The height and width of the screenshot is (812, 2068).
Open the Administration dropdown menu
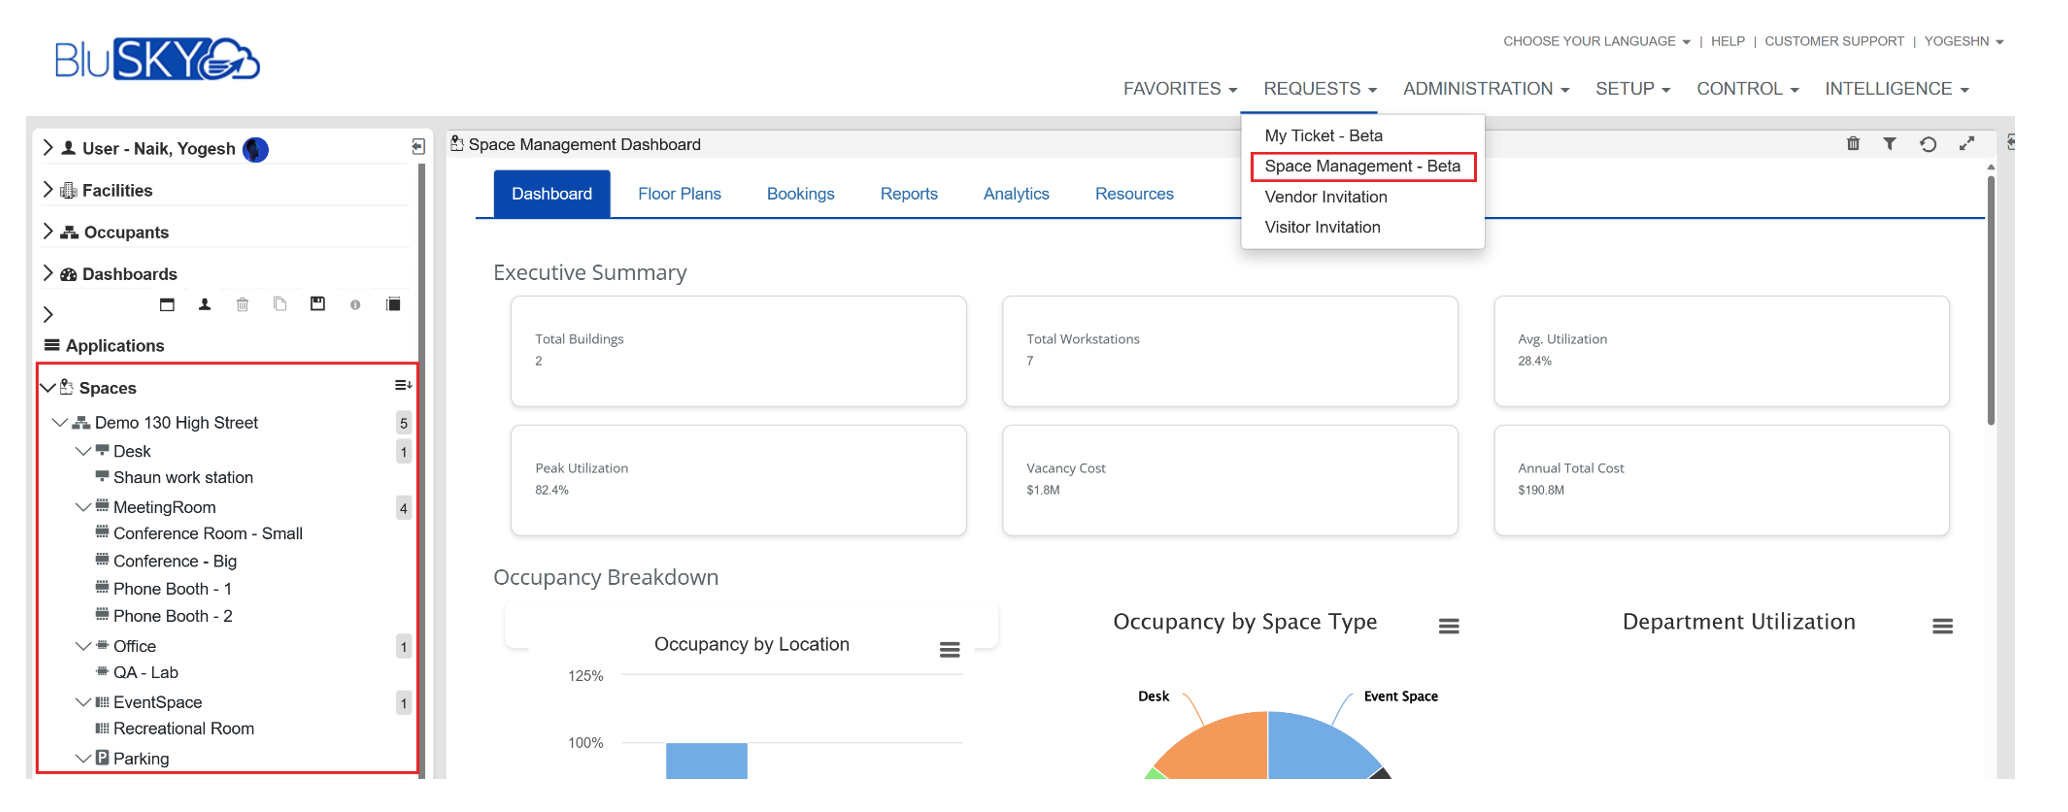tap(1485, 89)
